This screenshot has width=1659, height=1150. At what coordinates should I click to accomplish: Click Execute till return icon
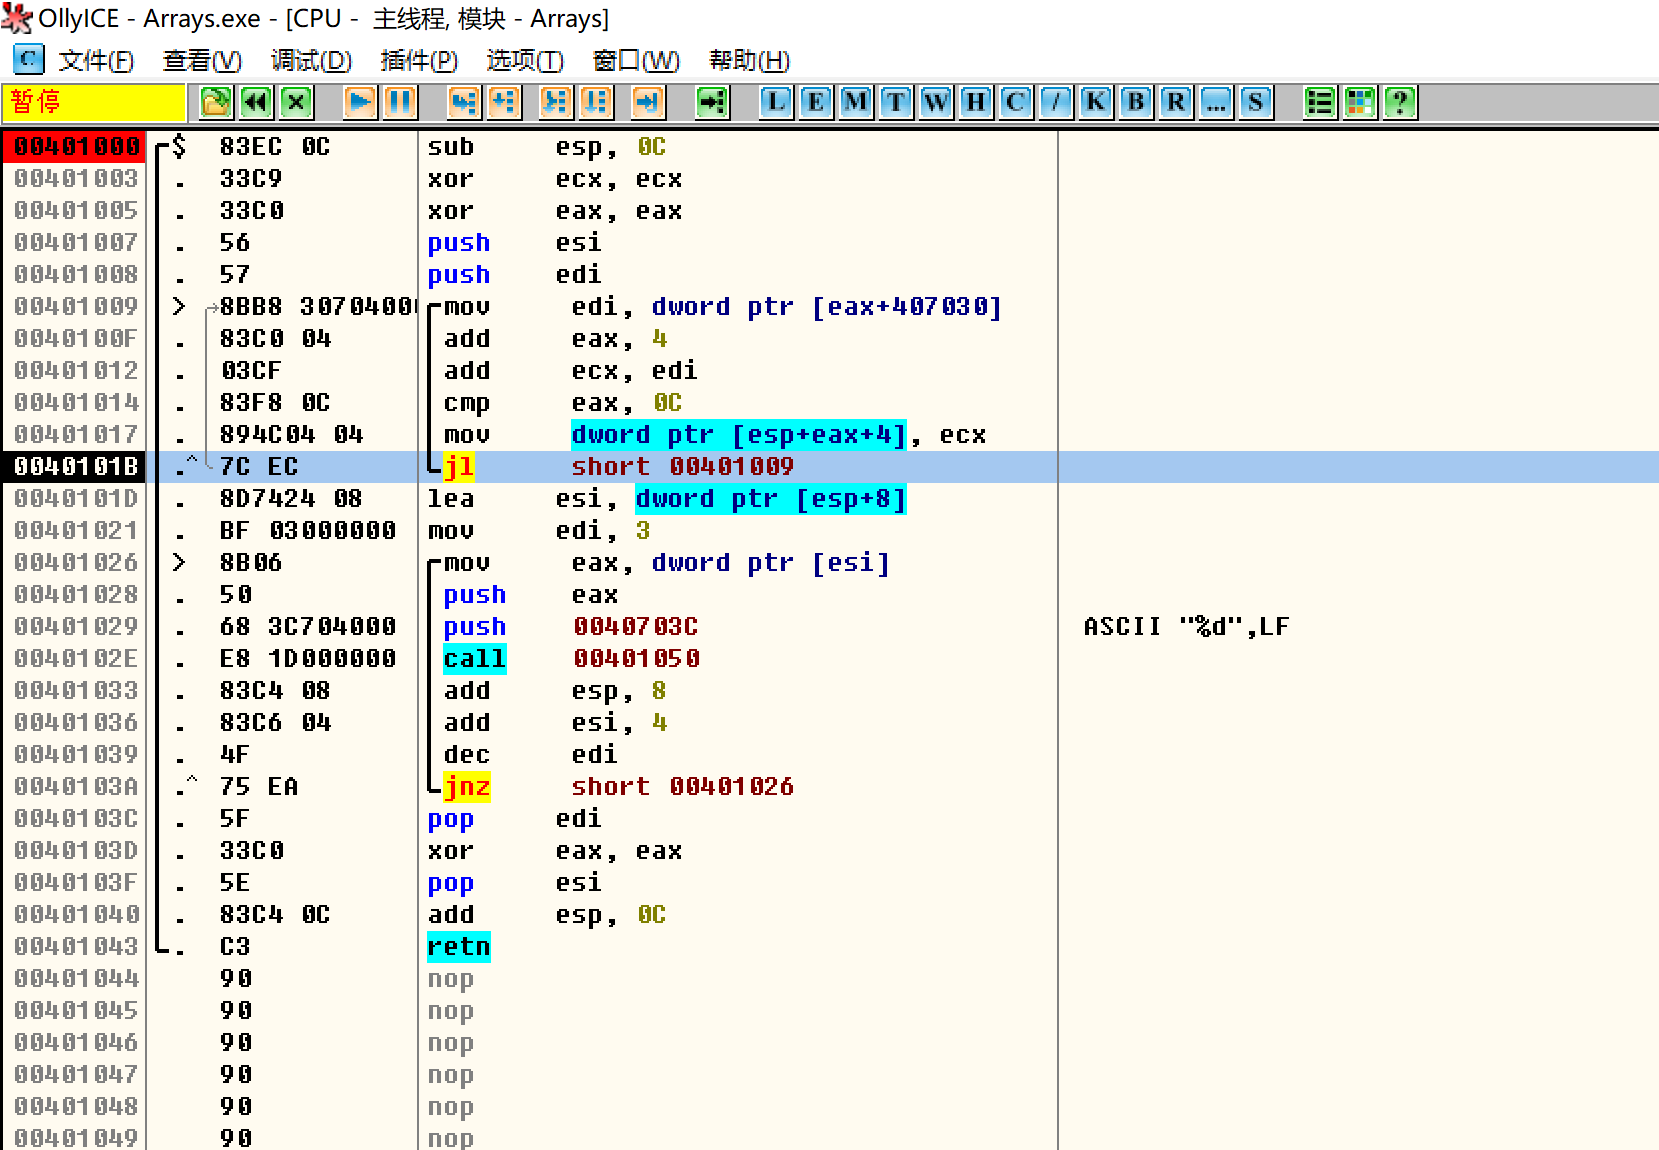[x=648, y=102]
